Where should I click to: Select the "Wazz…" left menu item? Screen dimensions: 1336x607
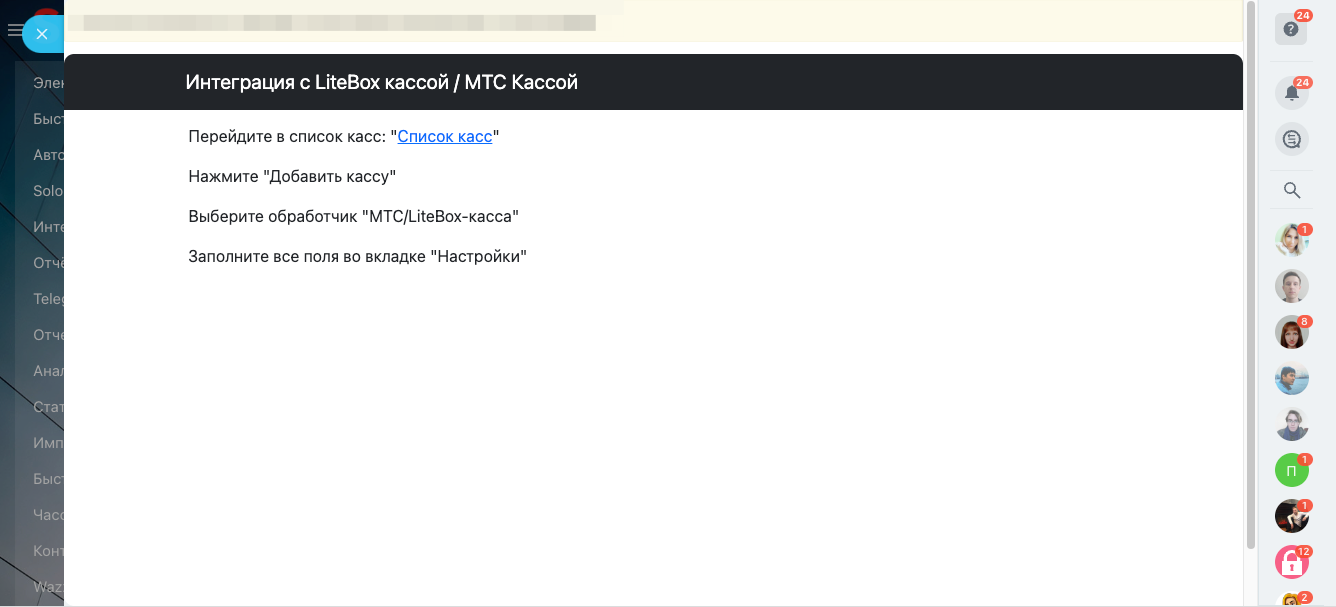click(48, 587)
